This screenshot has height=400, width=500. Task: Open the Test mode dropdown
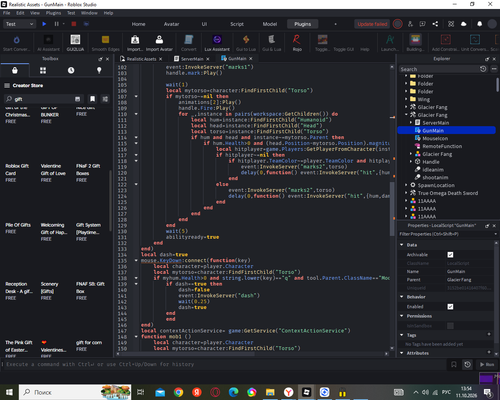pyautogui.click(x=19, y=24)
